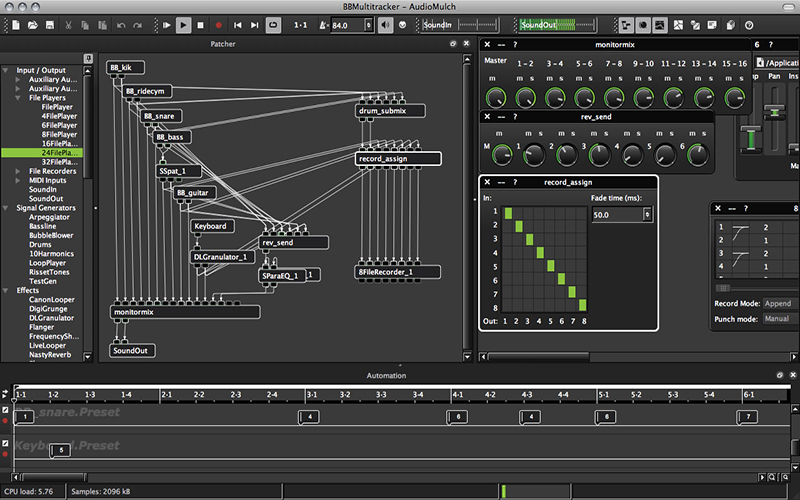Click the Copy toolbar icon
Image resolution: width=800 pixels, height=500 pixels.
(85, 25)
